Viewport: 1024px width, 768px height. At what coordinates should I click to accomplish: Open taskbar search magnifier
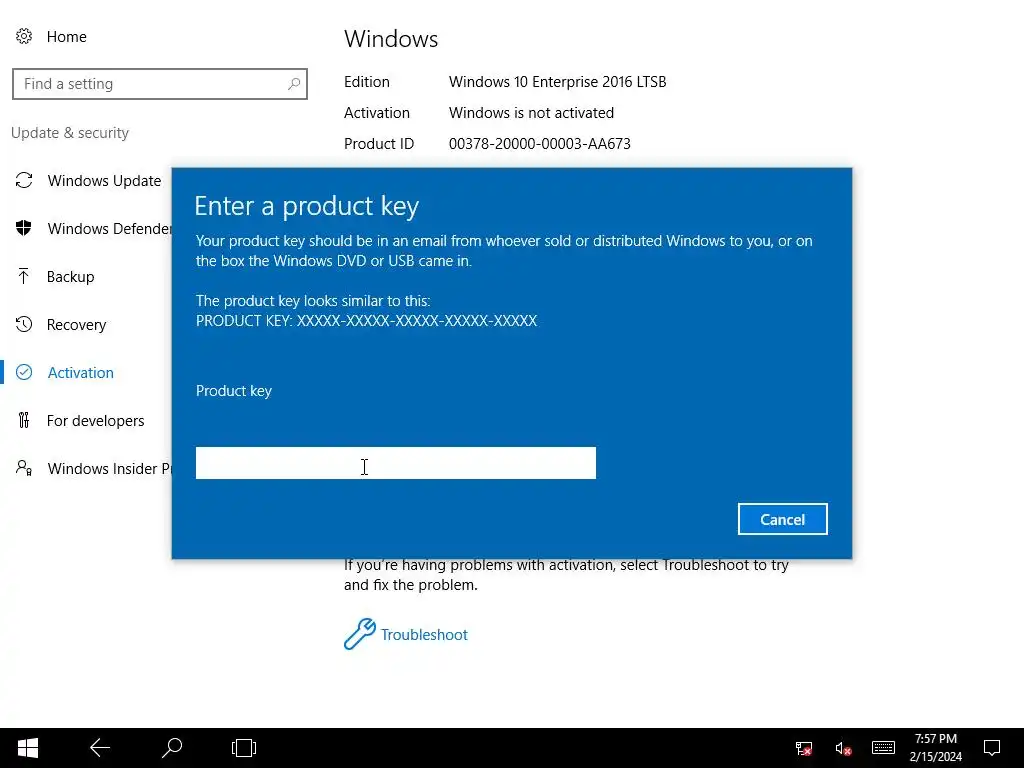coord(172,748)
